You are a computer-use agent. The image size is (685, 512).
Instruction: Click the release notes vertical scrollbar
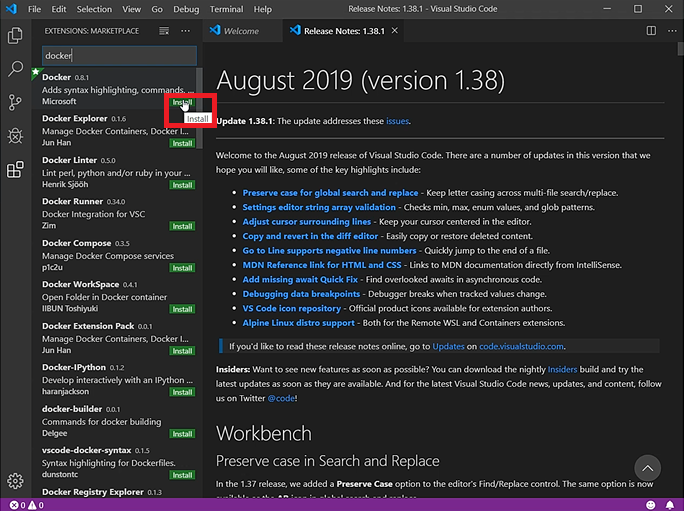pos(681,48)
